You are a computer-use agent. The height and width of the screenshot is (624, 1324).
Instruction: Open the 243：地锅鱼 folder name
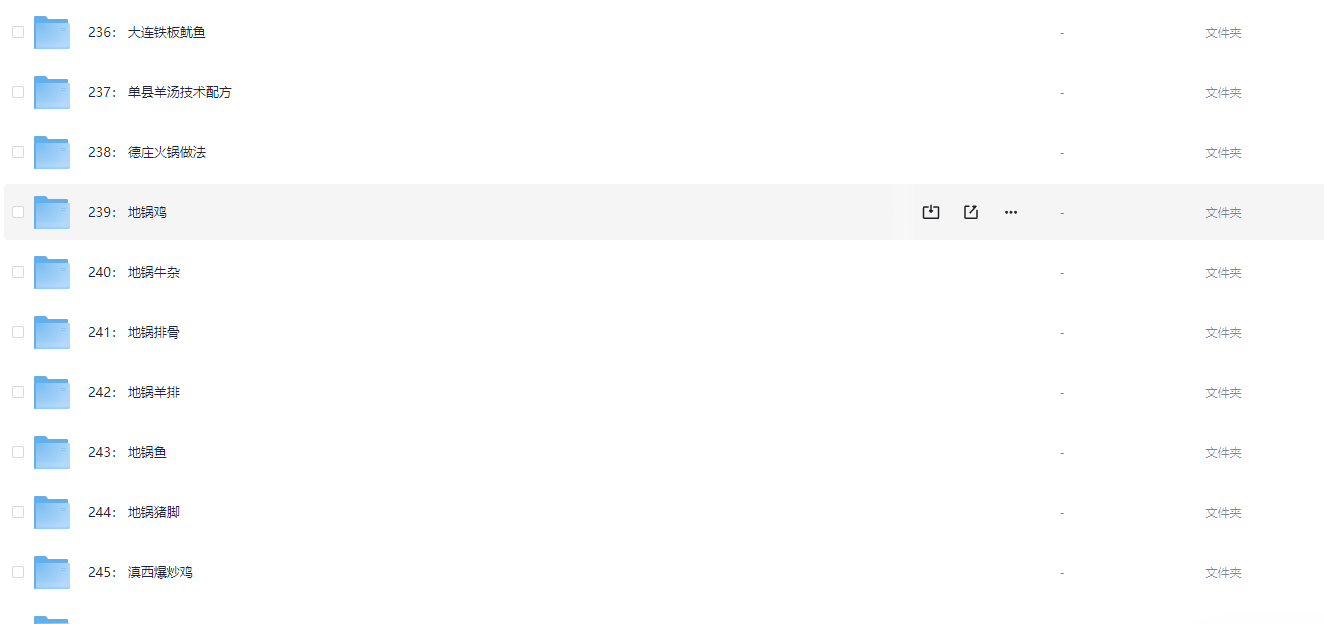pyautogui.click(x=127, y=452)
